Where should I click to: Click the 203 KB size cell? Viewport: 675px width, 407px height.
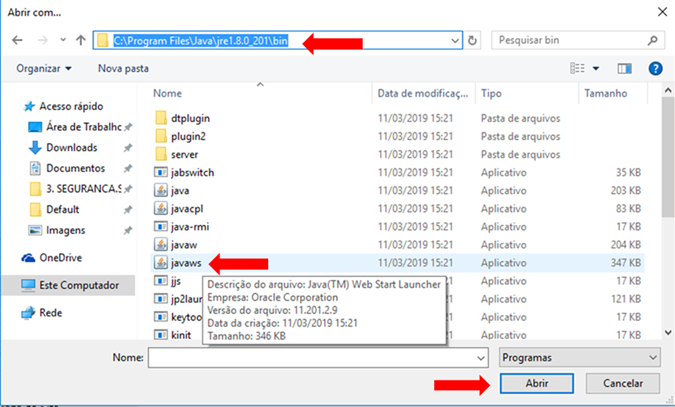[x=625, y=190]
